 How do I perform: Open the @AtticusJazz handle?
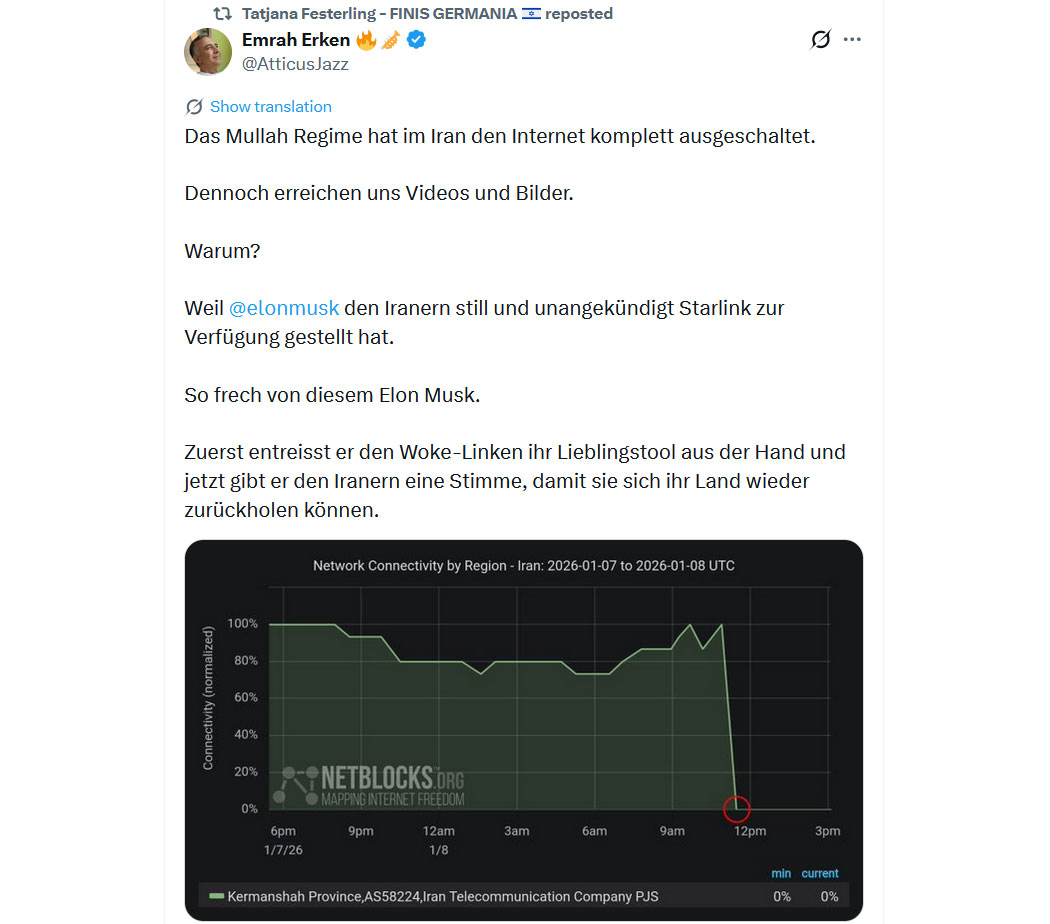pos(295,63)
